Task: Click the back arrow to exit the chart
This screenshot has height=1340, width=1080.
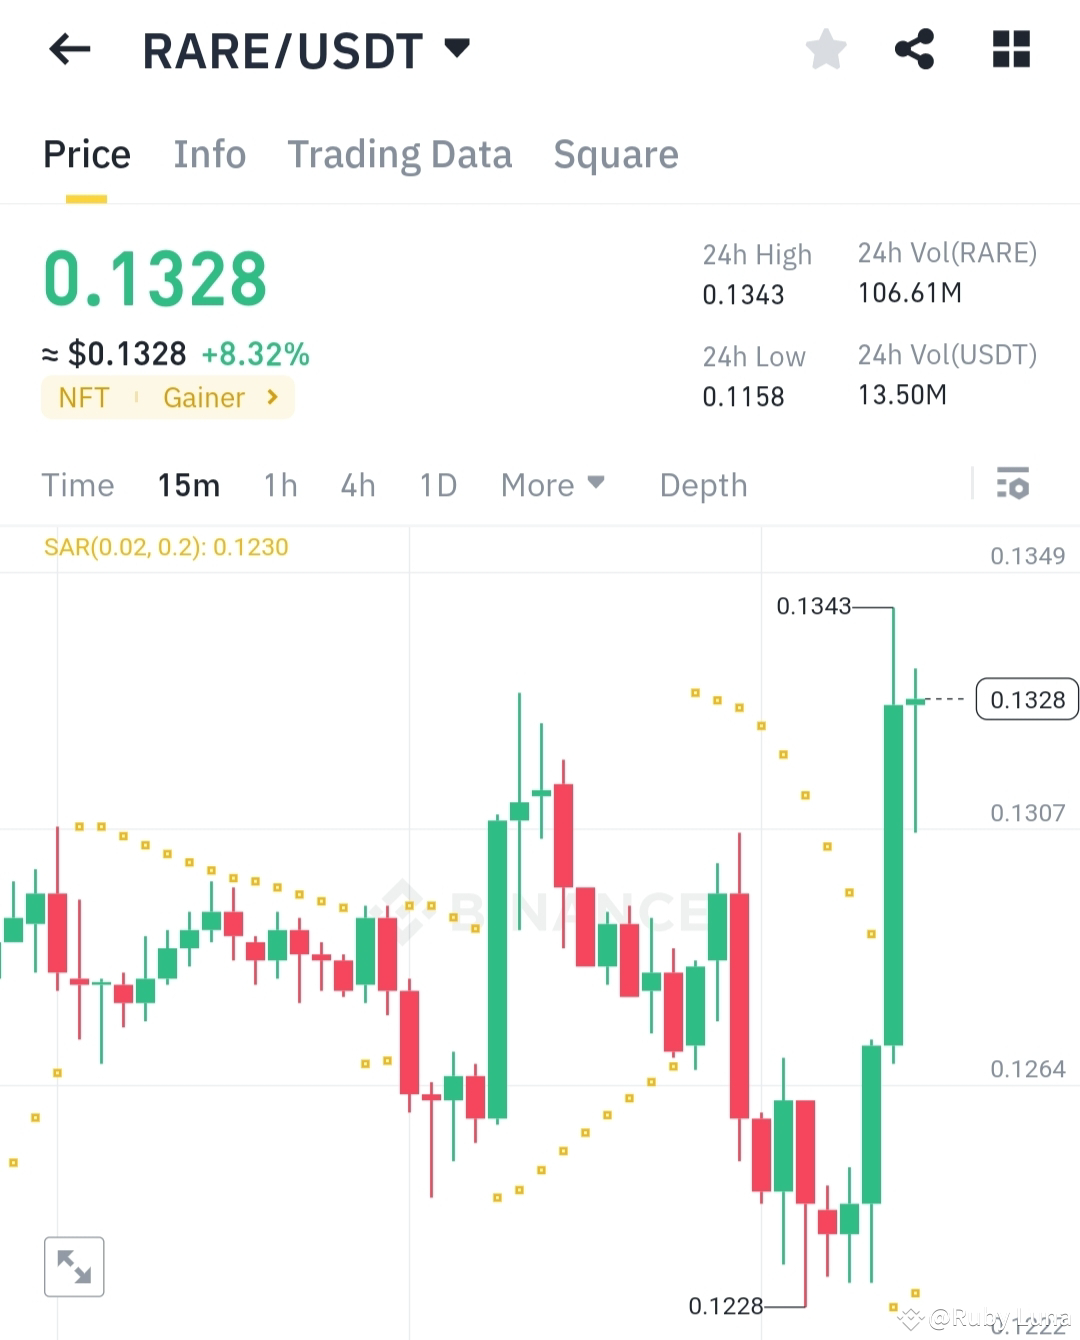Action: [69, 50]
